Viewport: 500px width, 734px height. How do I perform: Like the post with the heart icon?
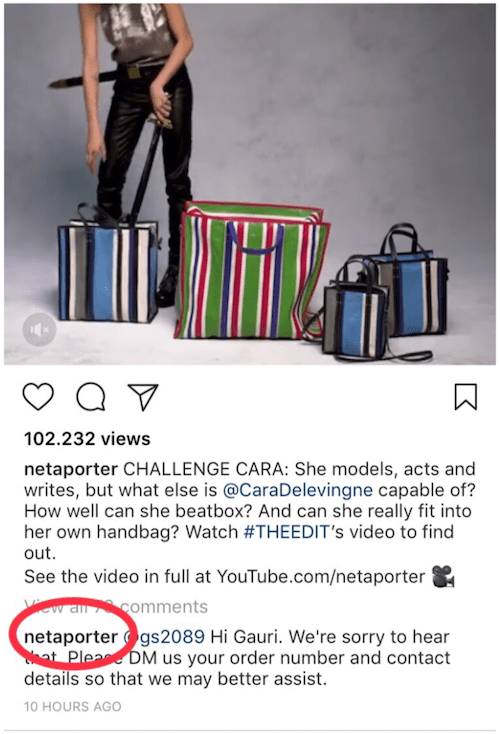click(x=38, y=396)
